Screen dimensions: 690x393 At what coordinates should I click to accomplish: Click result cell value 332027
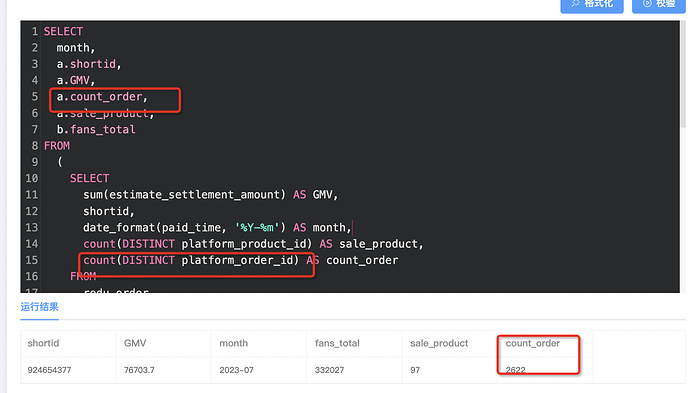pos(329,370)
